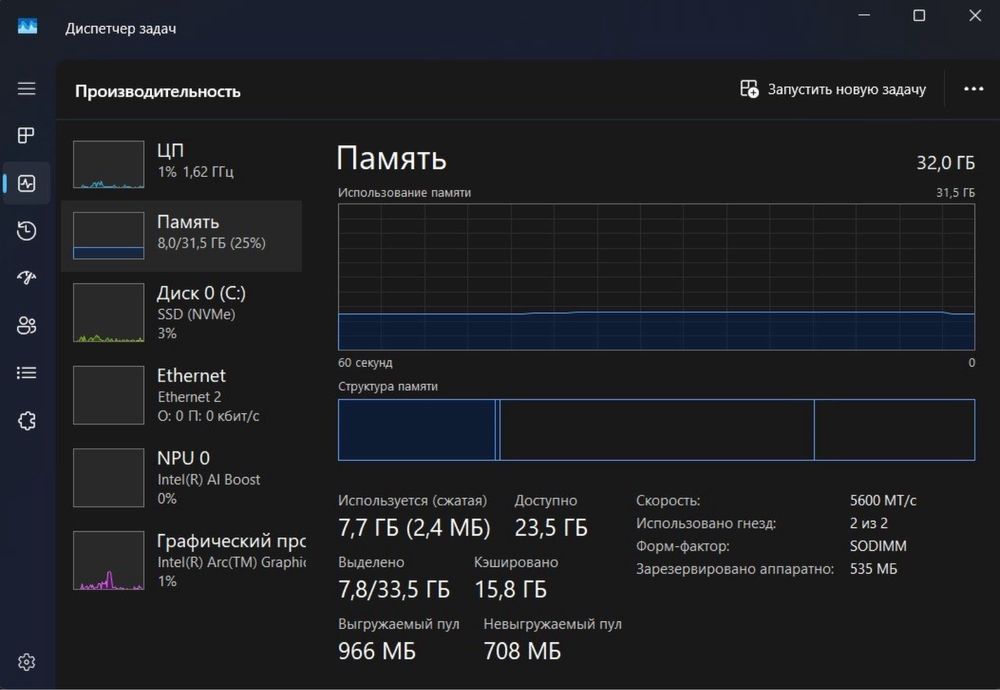Click the CPU mini graph thumbnail

click(108, 165)
